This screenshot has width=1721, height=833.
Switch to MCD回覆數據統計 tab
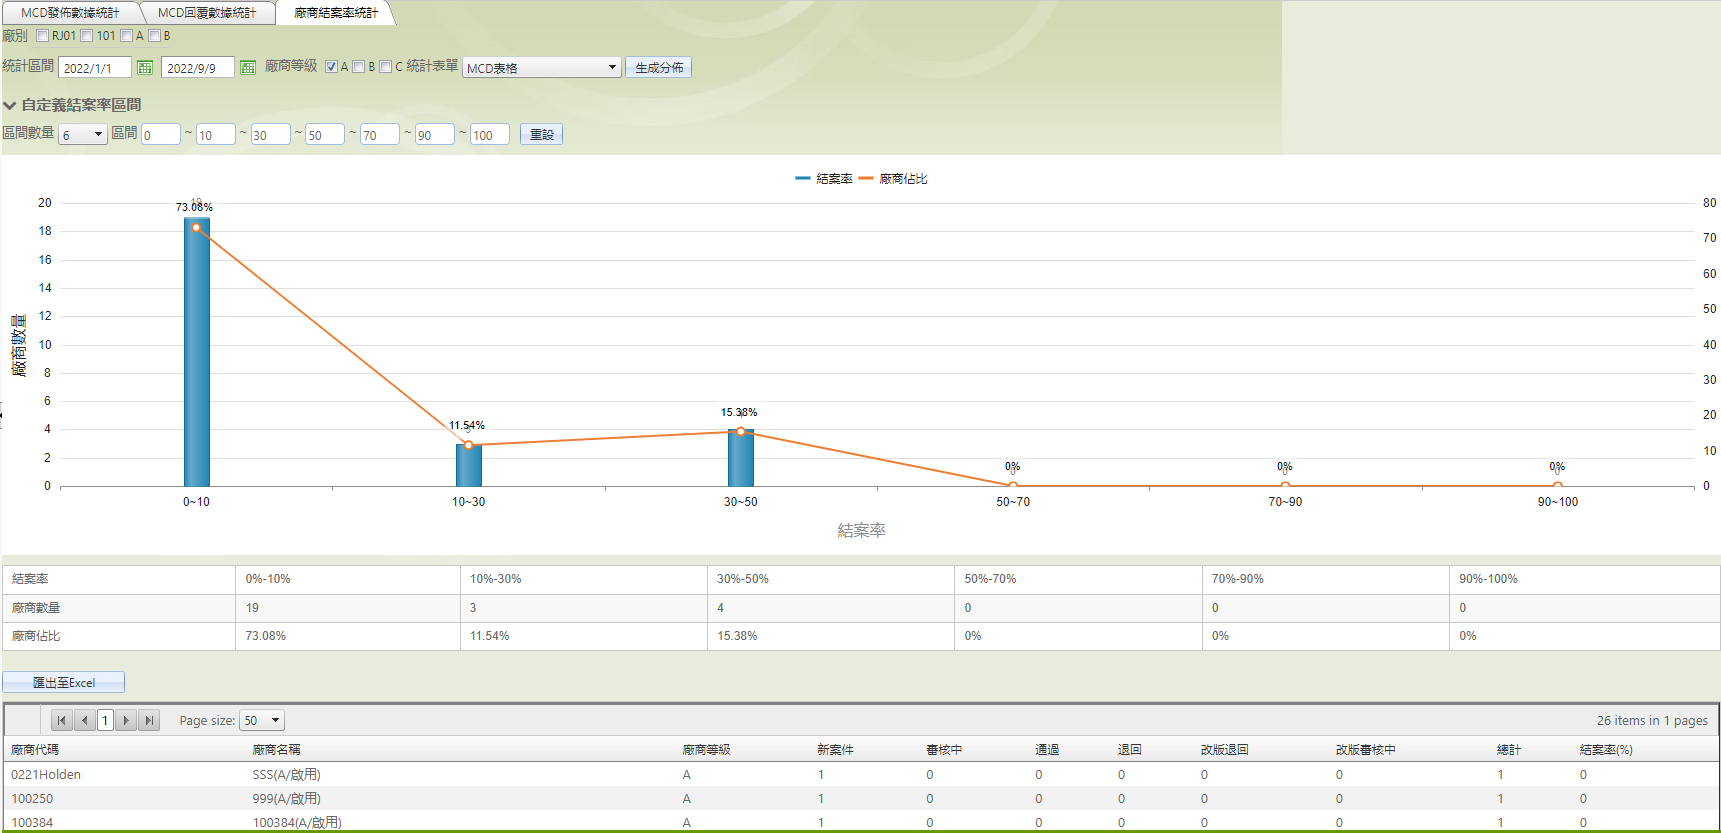click(207, 13)
